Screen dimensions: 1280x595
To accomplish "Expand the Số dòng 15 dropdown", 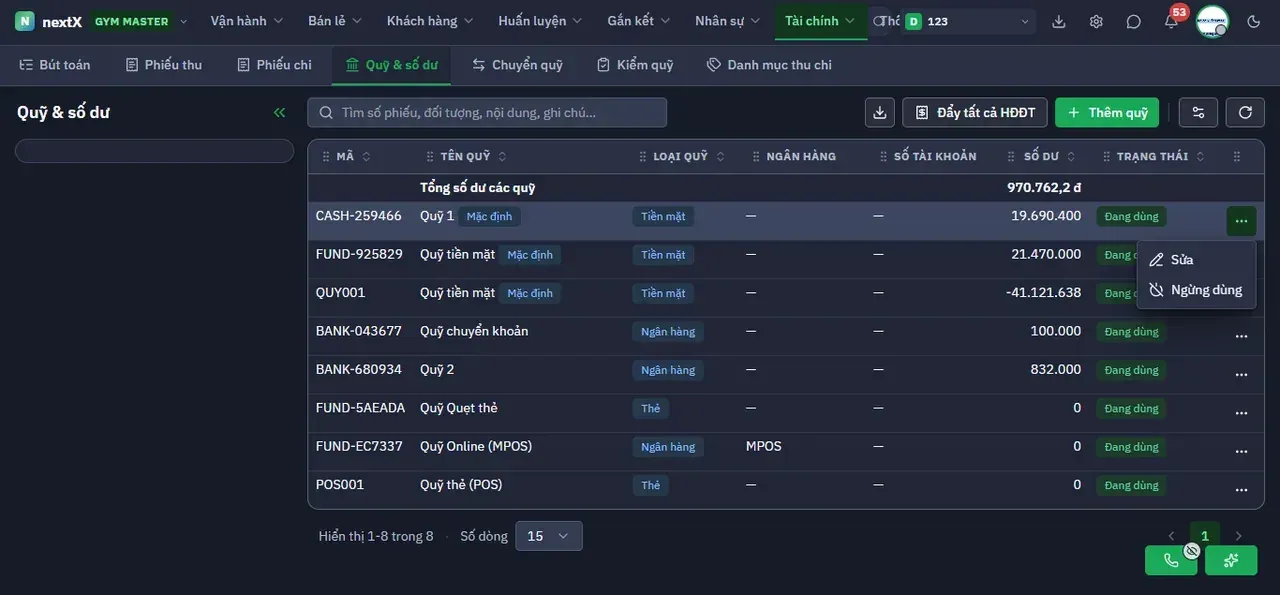I will (548, 536).
